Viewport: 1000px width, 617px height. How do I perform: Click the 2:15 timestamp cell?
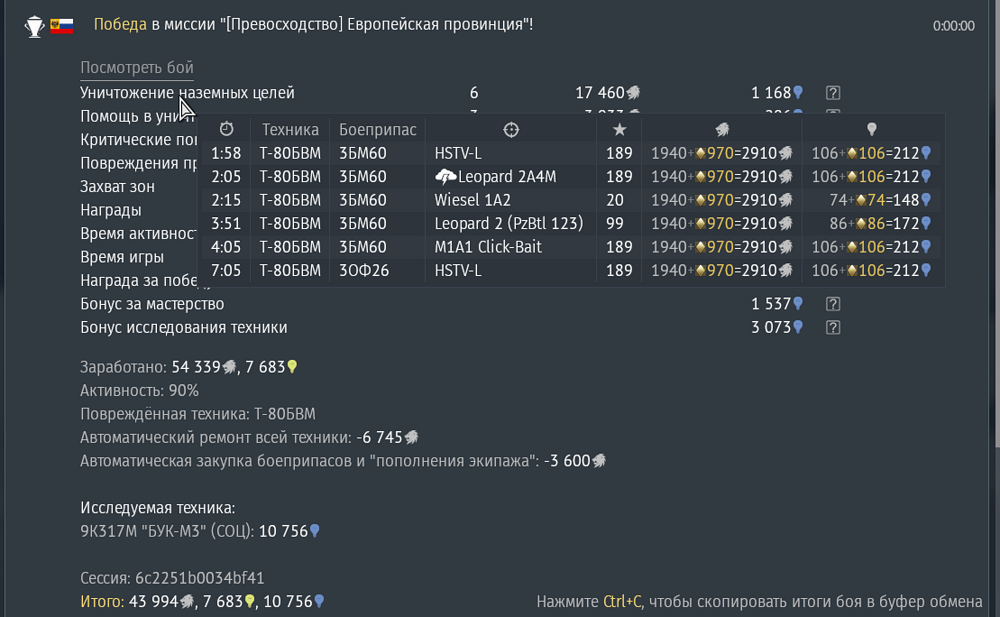226,200
